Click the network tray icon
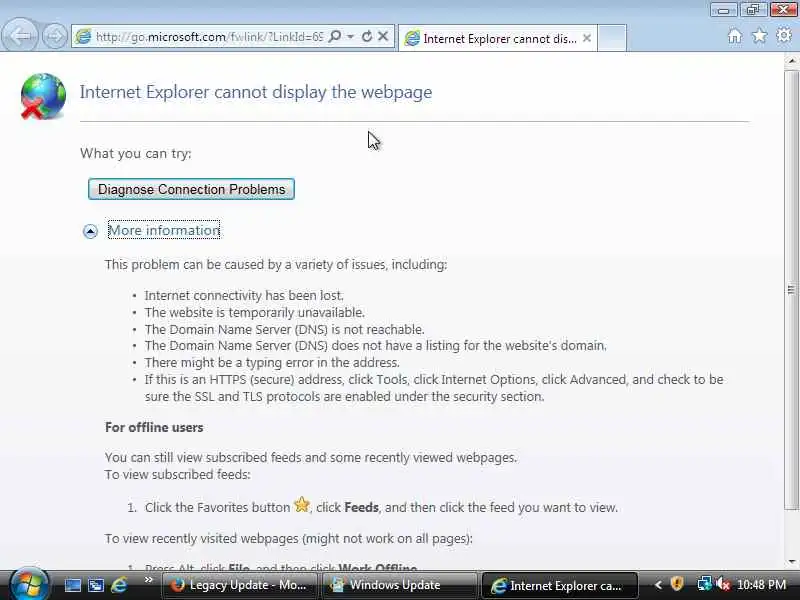 [x=704, y=584]
